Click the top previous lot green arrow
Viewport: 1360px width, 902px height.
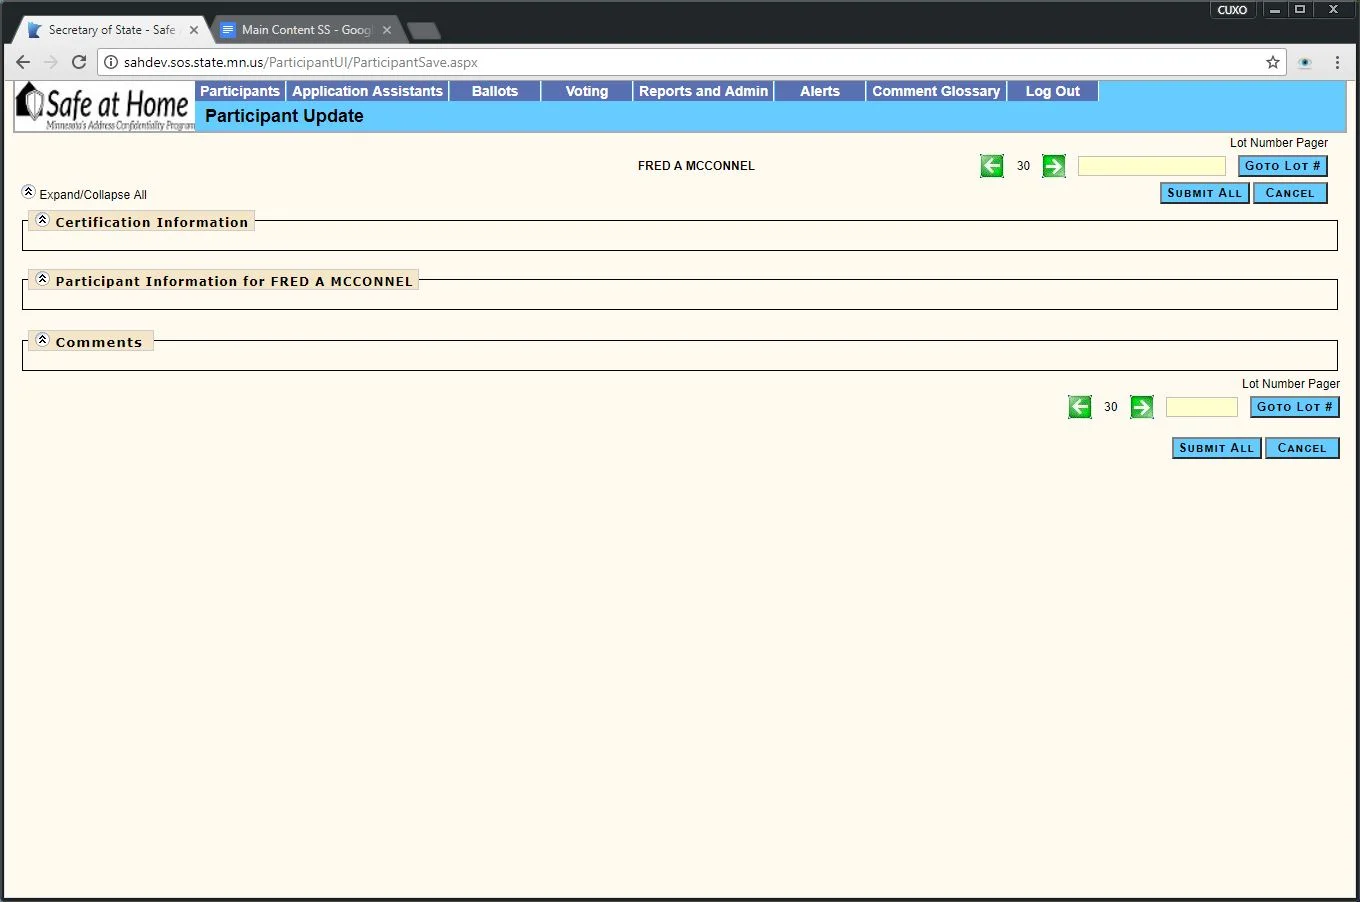[x=991, y=166]
